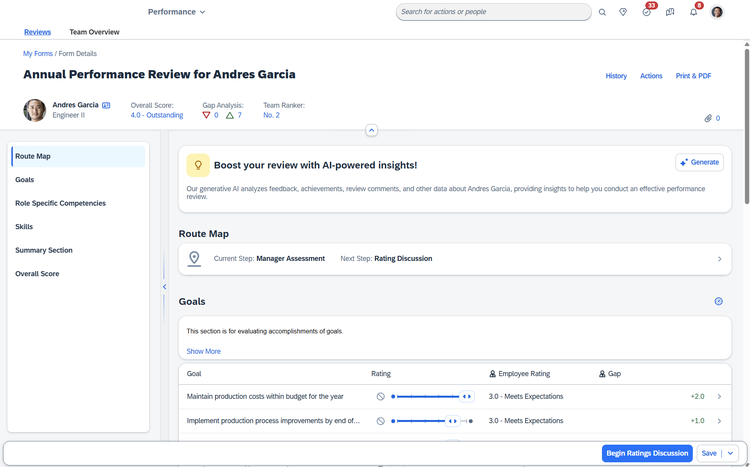The width and height of the screenshot is (750, 467).
Task: Open the History link
Action: [x=616, y=76]
